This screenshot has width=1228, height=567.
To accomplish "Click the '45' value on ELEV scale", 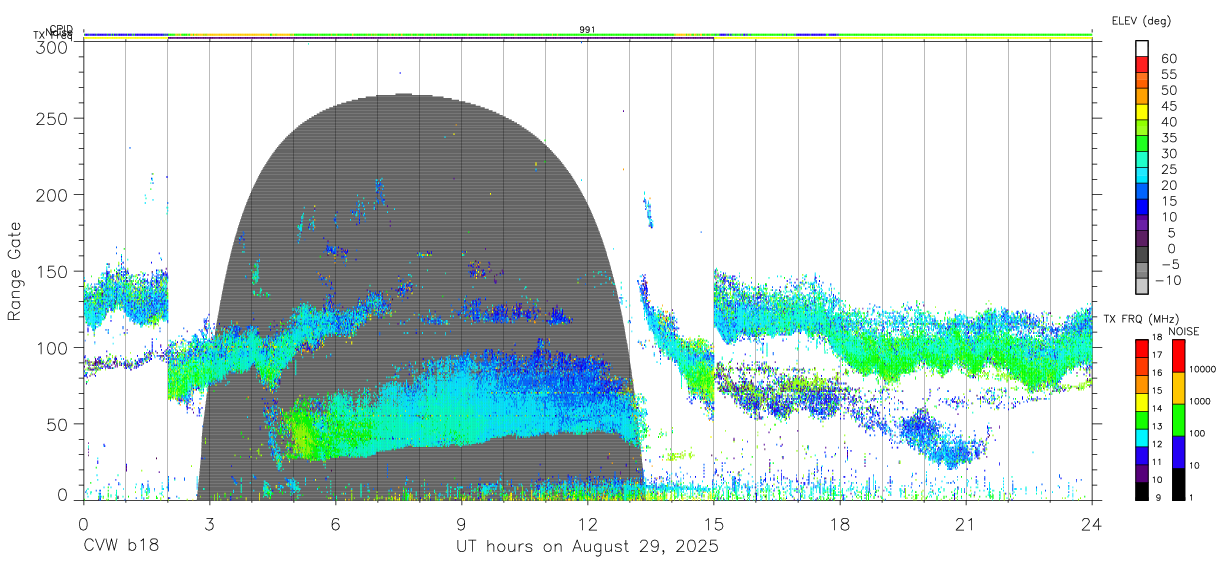I will (x=1168, y=106).
